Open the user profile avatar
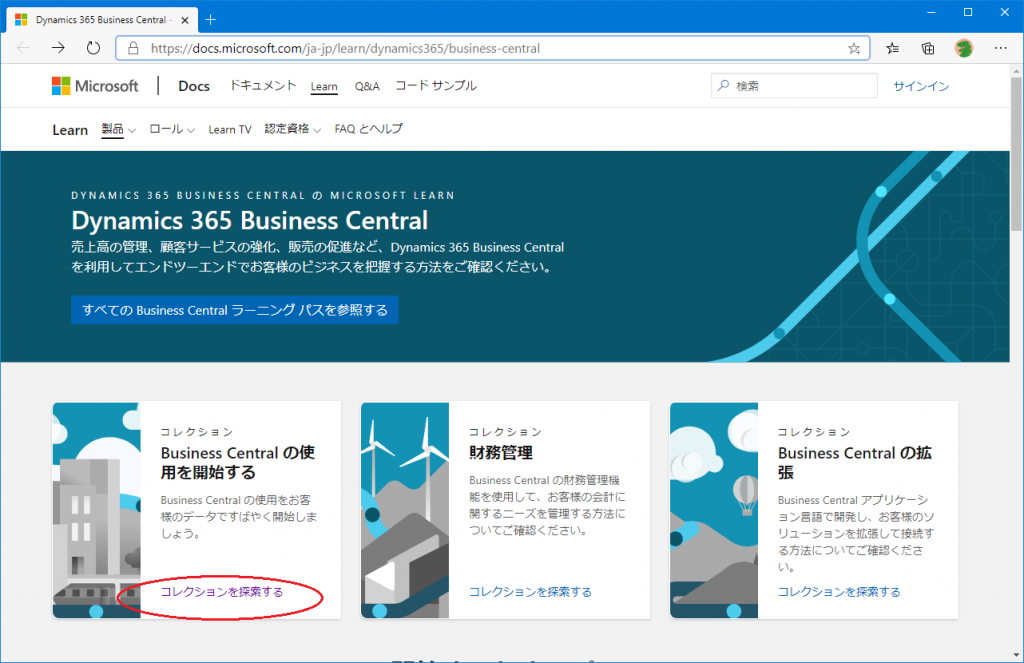 click(x=964, y=48)
